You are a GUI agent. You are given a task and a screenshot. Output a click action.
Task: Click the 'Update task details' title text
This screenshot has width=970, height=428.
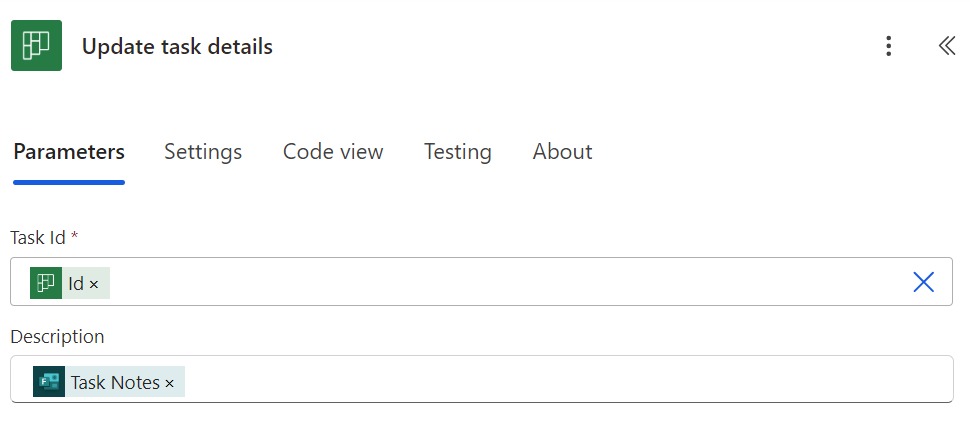pos(177,47)
